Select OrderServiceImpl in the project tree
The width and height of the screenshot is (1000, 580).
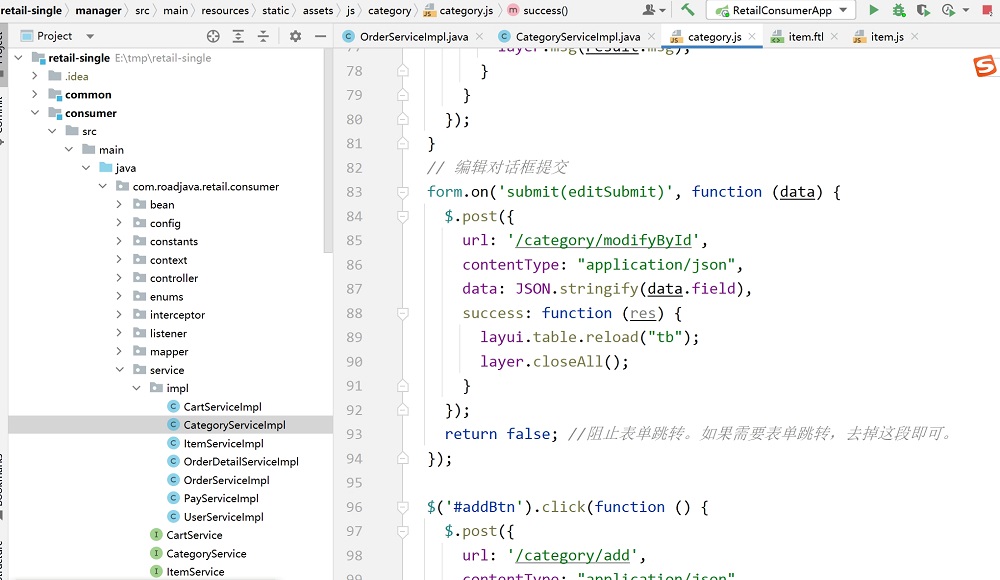226,480
